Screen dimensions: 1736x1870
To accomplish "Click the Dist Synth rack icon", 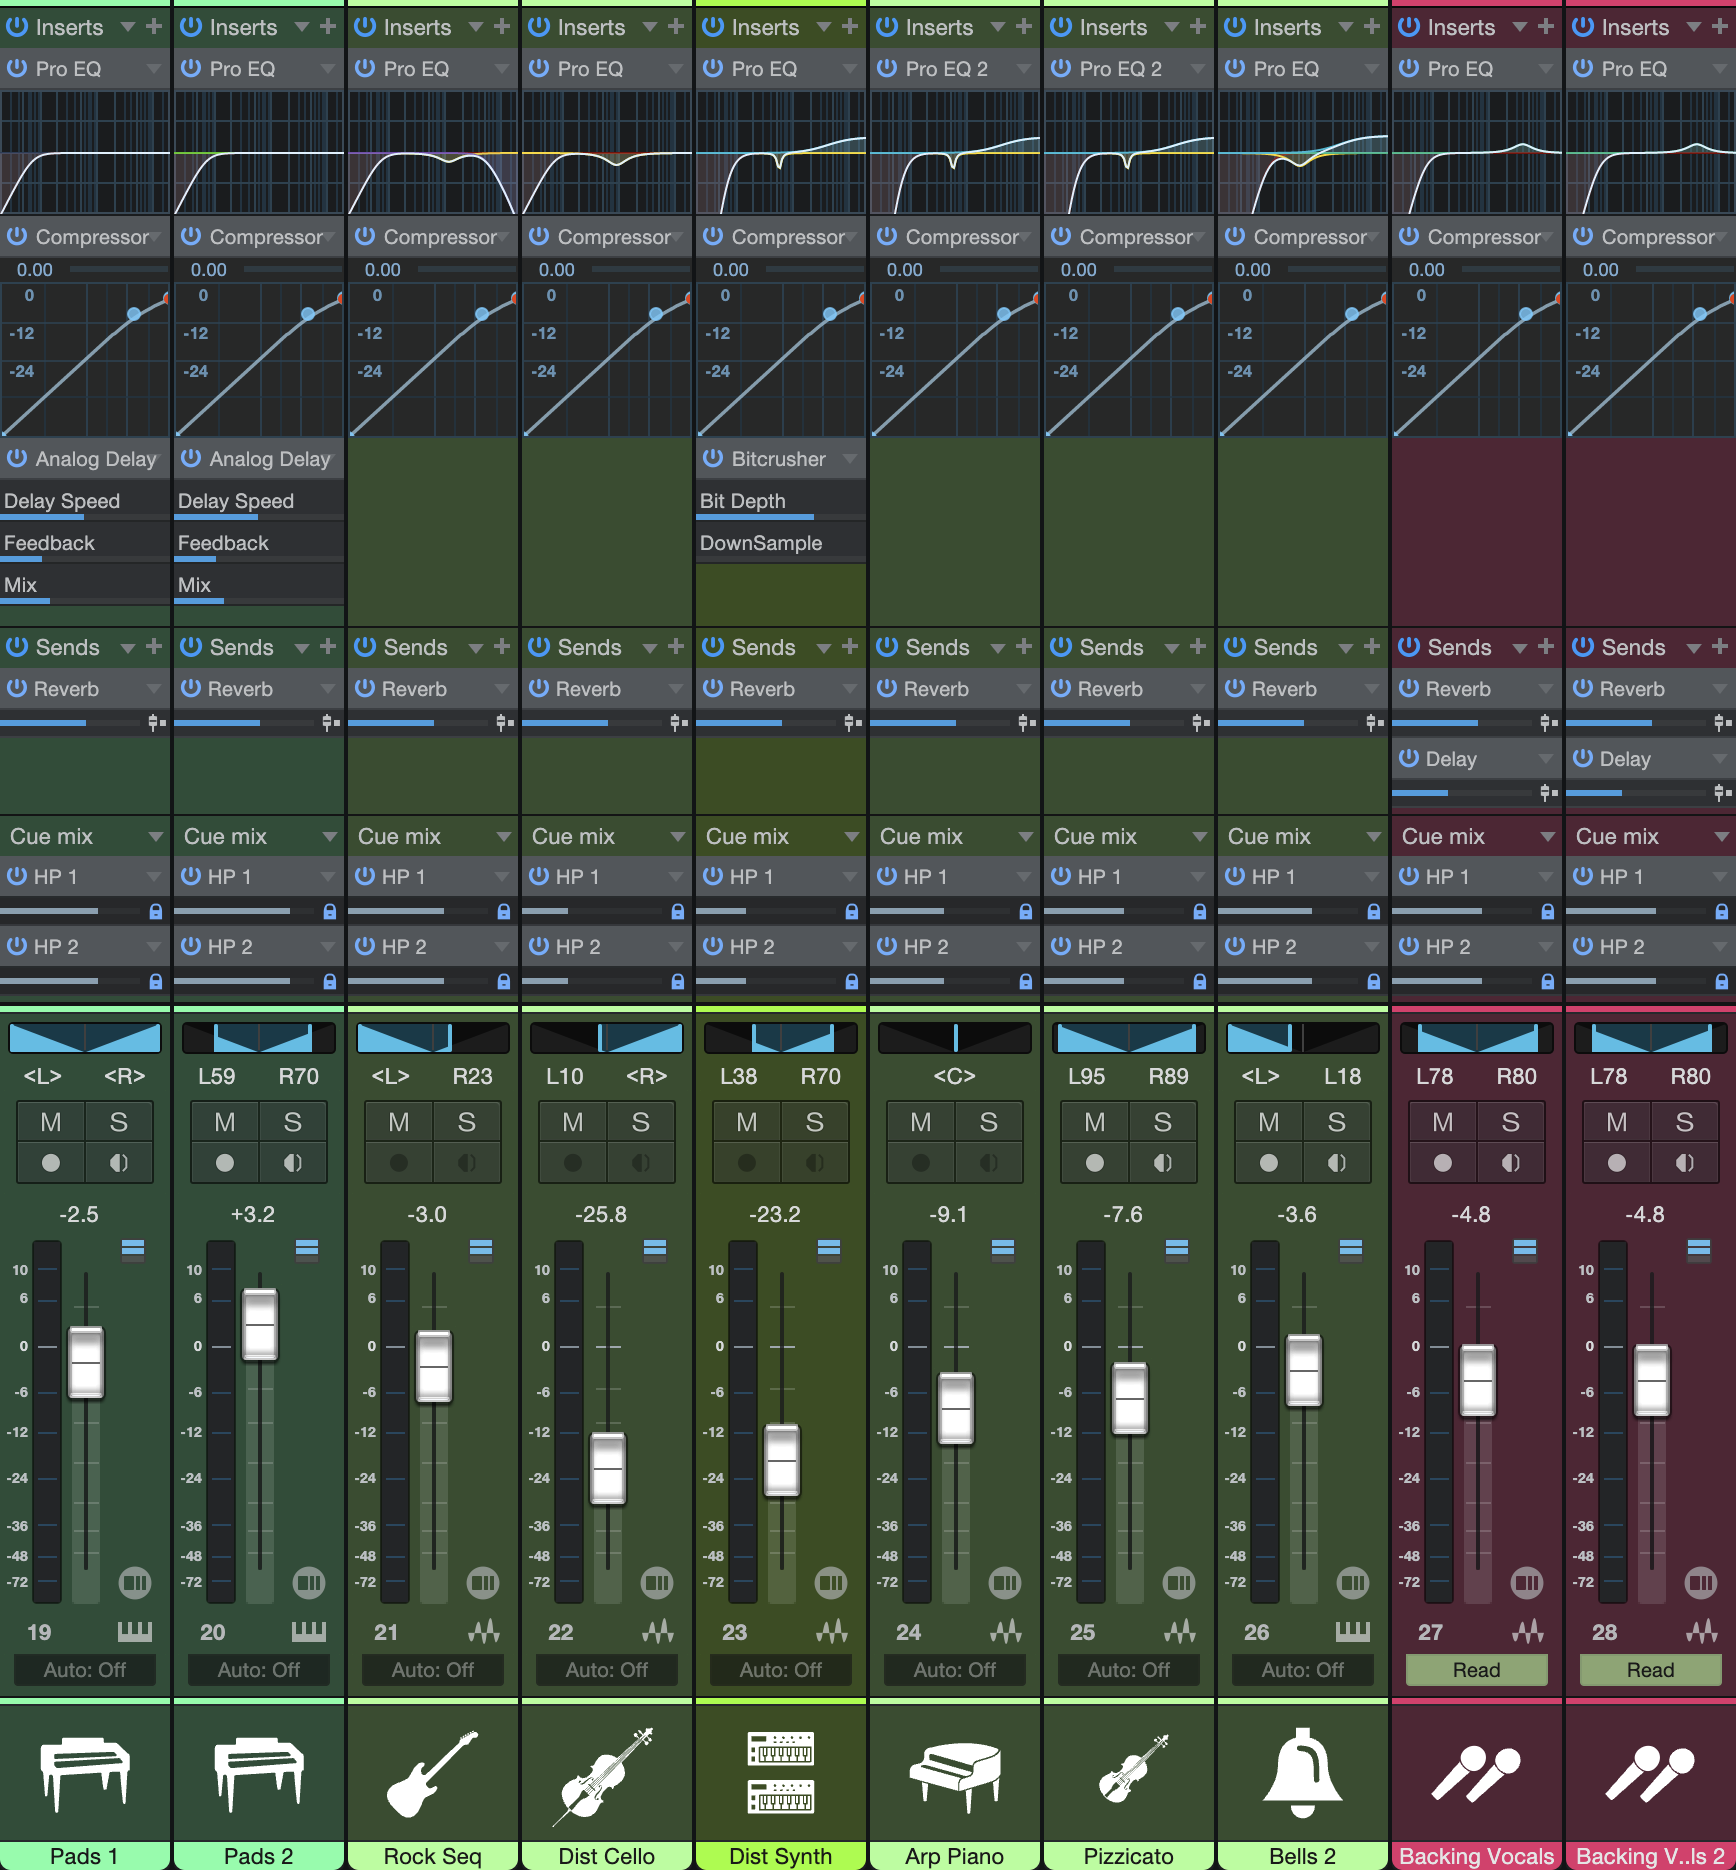I will tap(780, 1773).
